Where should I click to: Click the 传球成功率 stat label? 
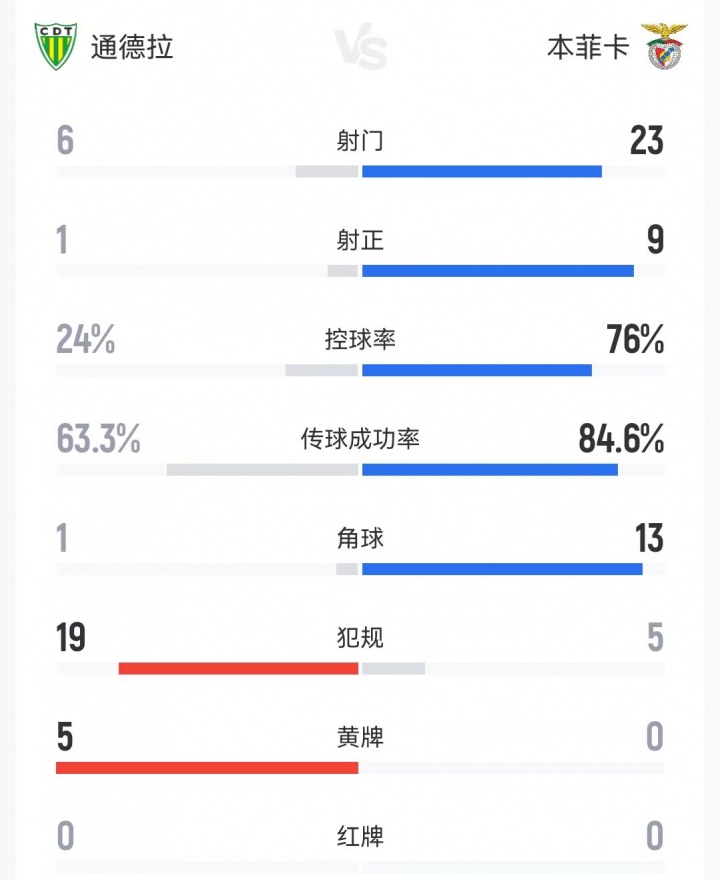pyautogui.click(x=360, y=439)
